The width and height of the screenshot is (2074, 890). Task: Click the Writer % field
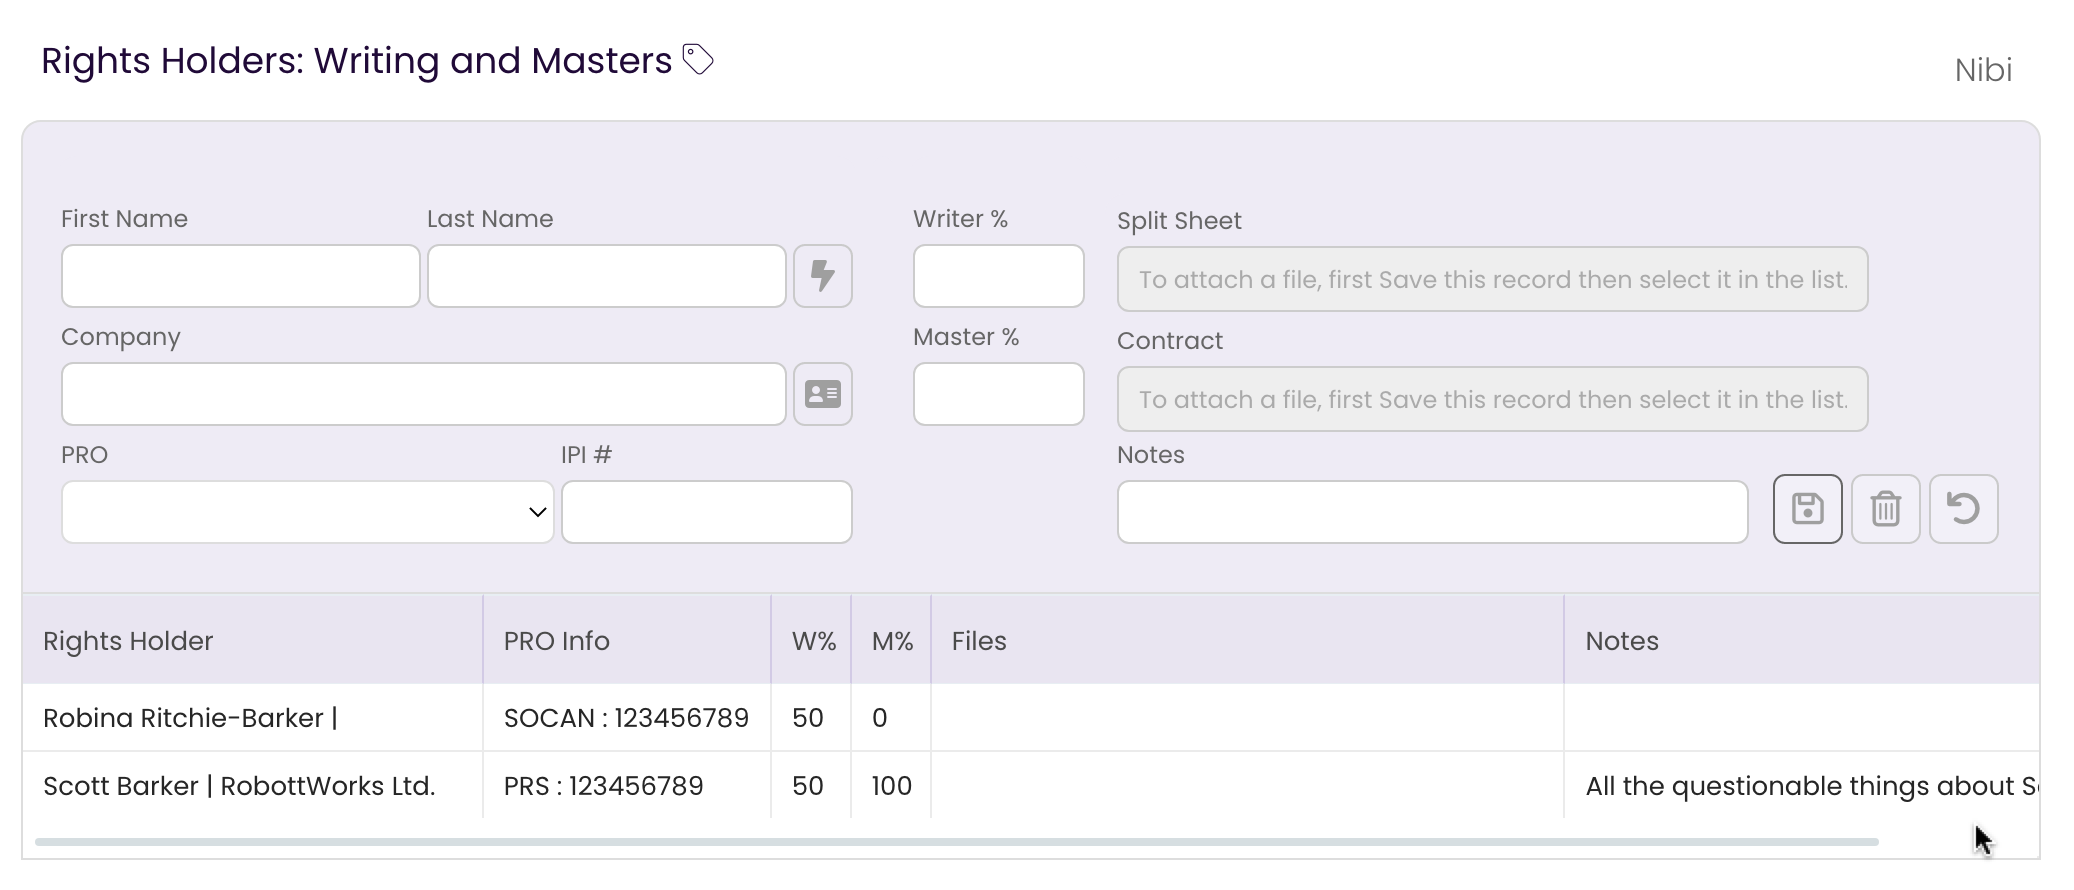999,276
